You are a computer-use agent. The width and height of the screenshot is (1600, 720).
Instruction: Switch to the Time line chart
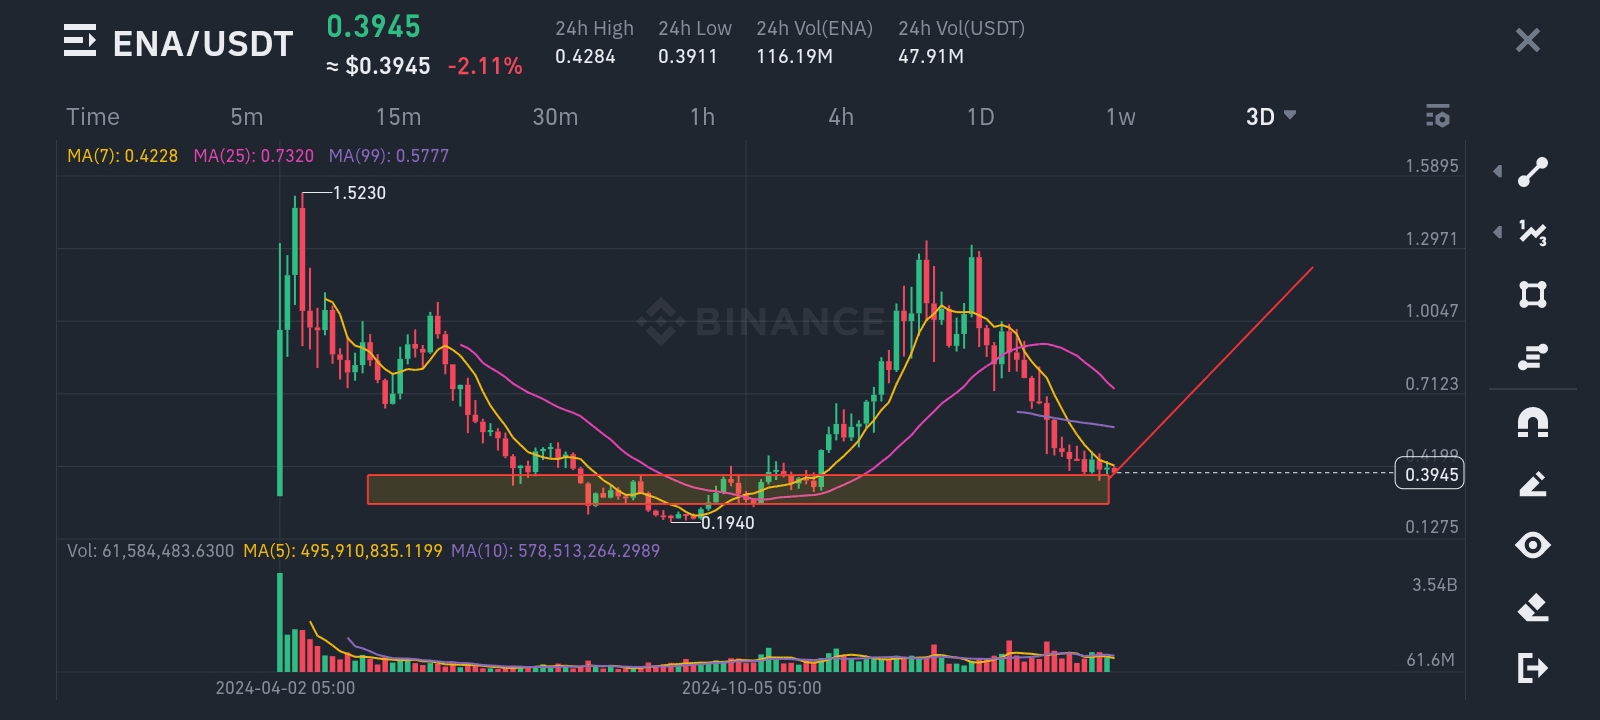coord(93,117)
